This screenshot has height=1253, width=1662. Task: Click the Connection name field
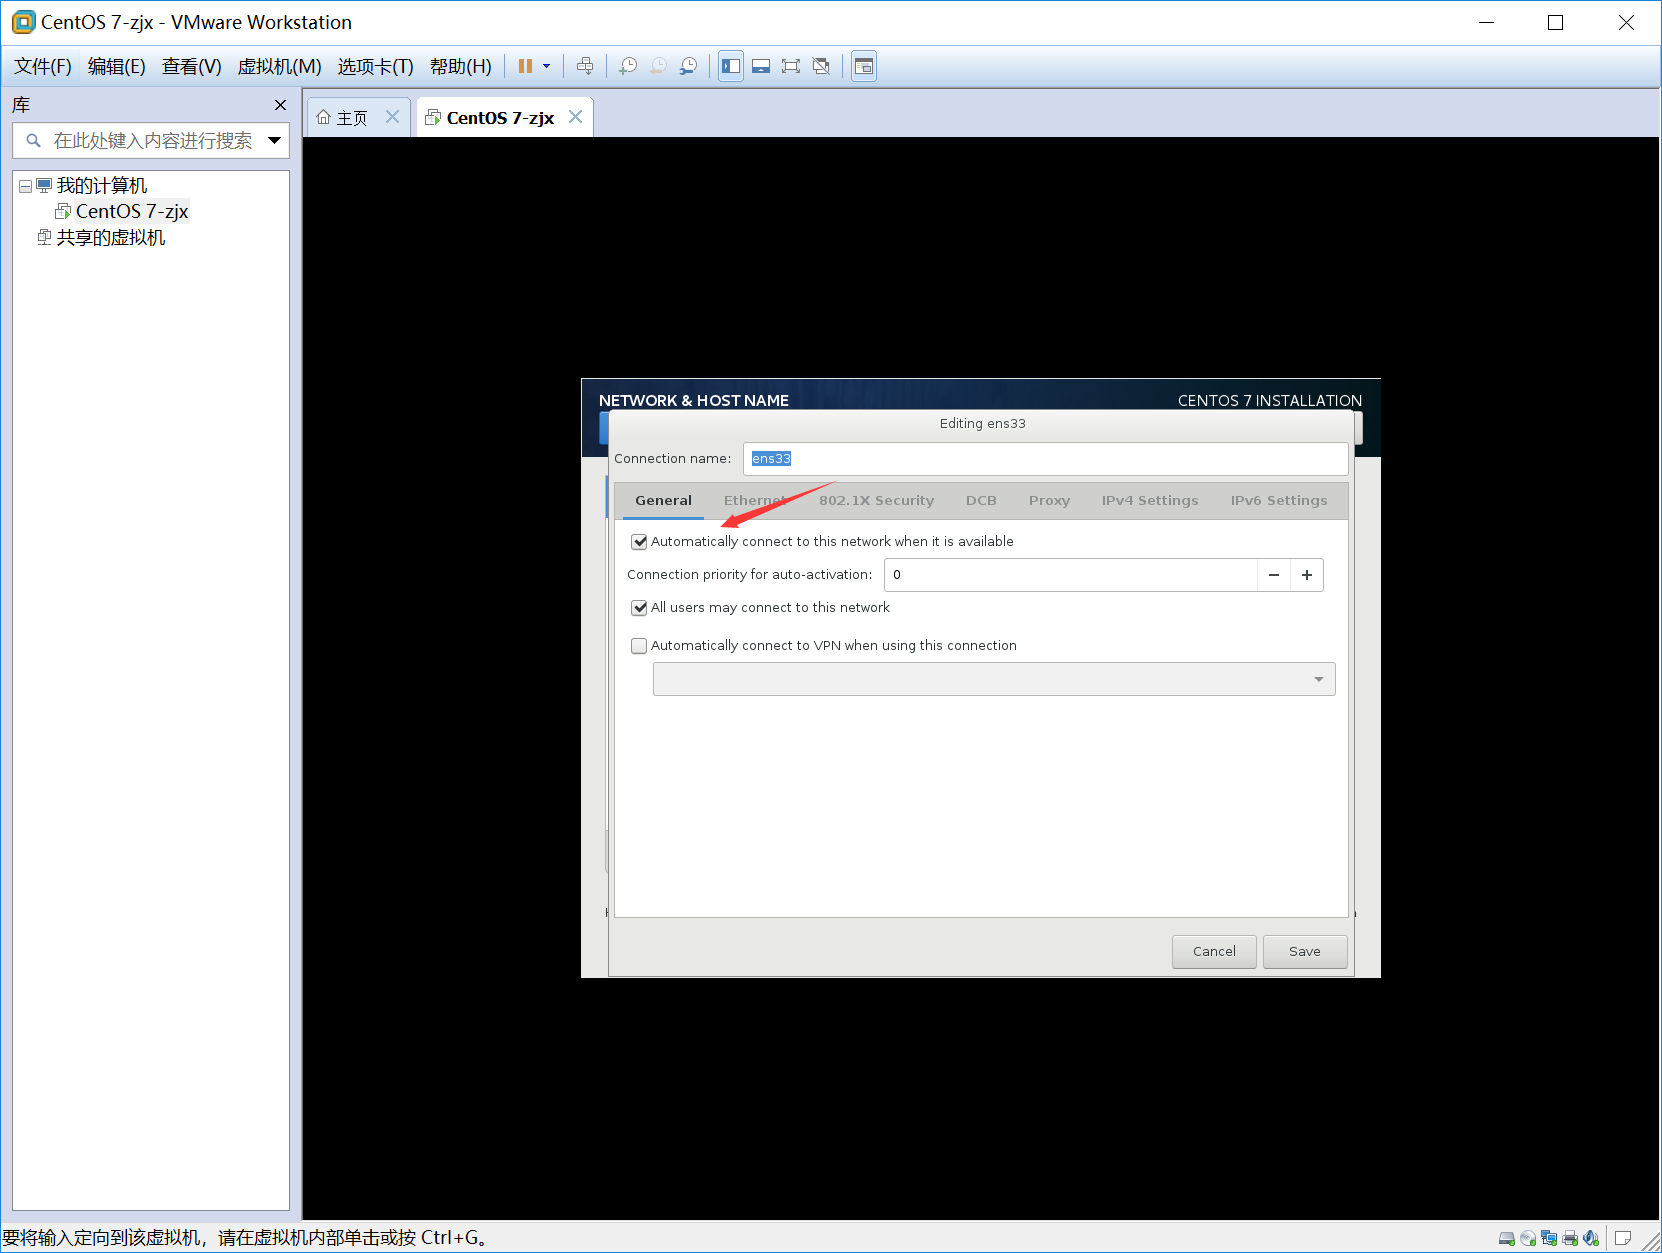1046,459
